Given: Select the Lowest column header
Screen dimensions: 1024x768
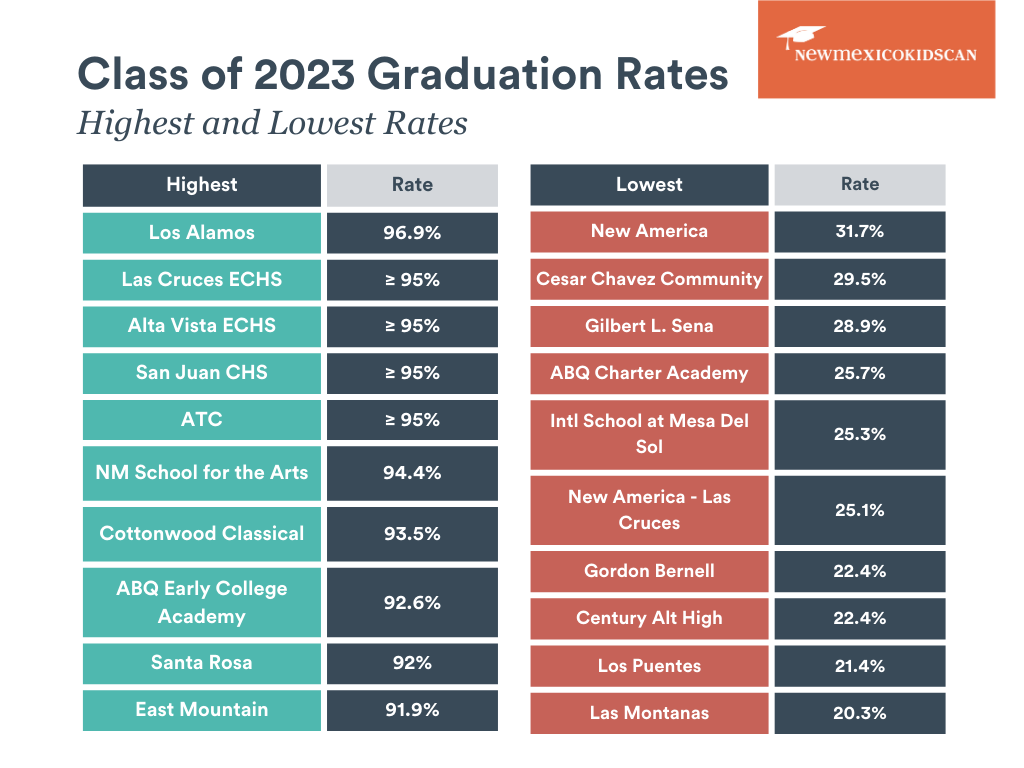Looking at the screenshot, I should 649,185.
